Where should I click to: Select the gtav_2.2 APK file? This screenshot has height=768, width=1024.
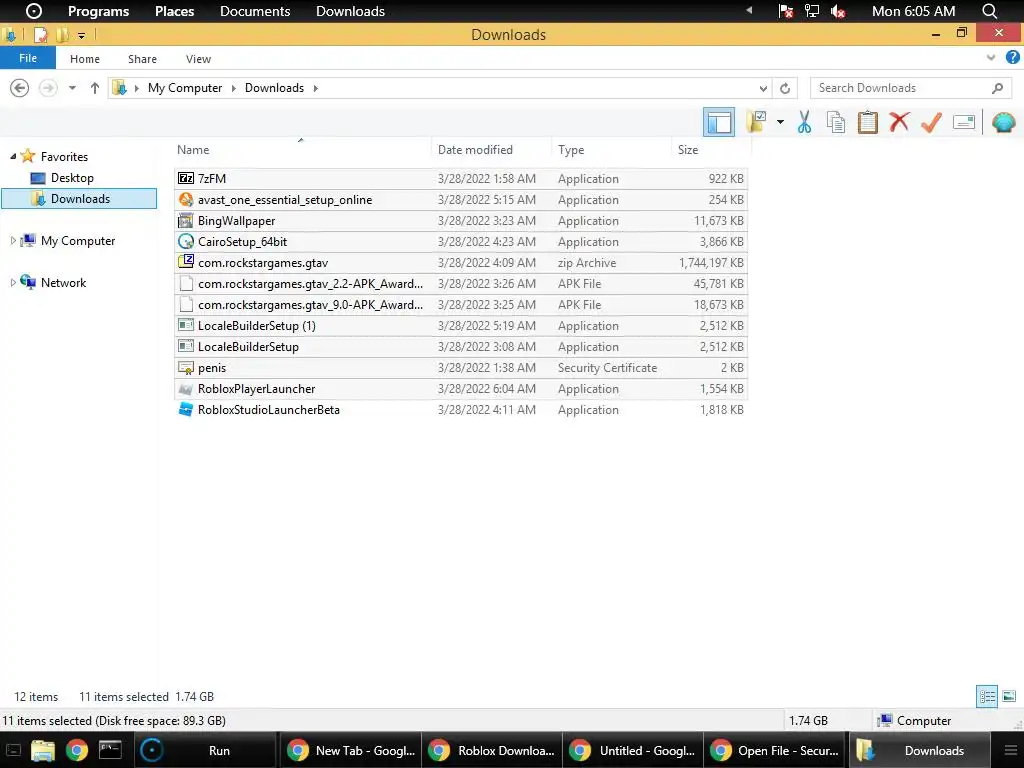pyautogui.click(x=461, y=283)
